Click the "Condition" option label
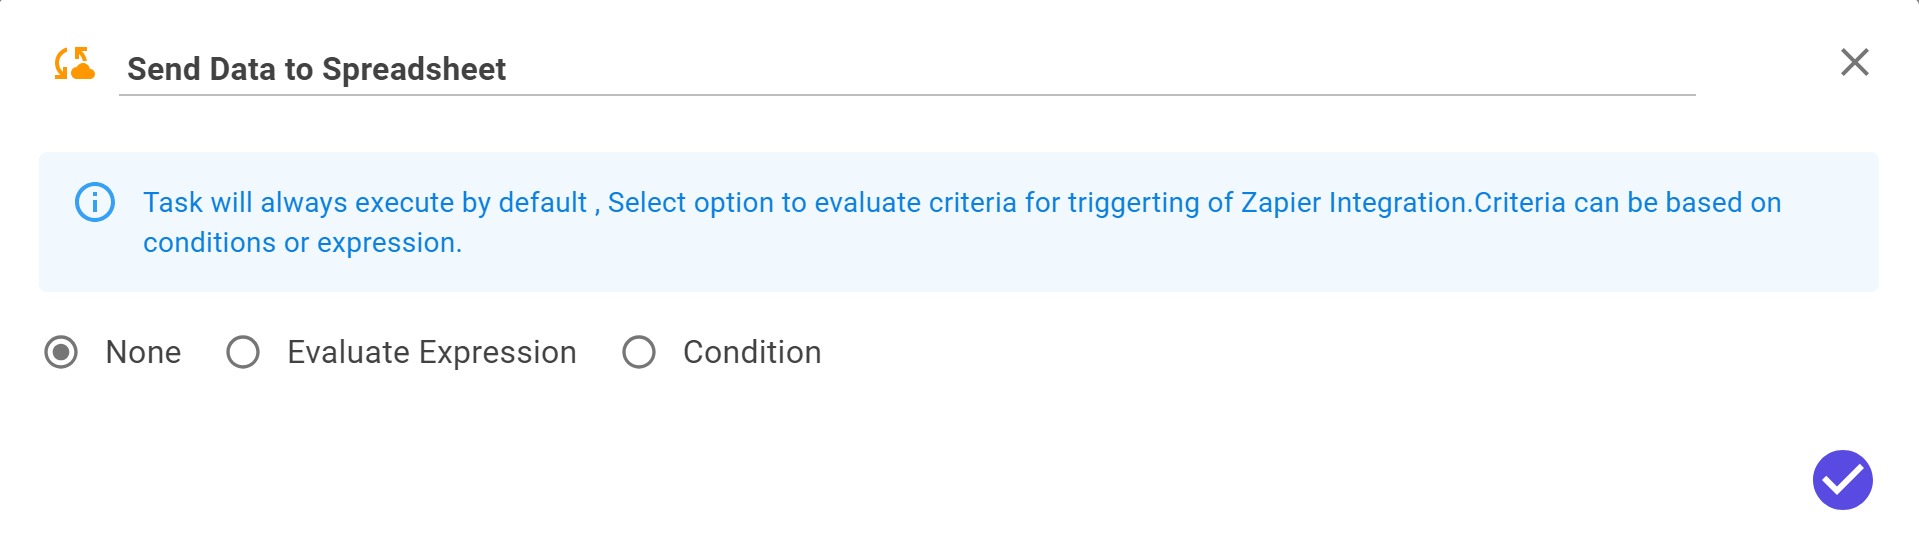The width and height of the screenshot is (1919, 548). (x=752, y=352)
